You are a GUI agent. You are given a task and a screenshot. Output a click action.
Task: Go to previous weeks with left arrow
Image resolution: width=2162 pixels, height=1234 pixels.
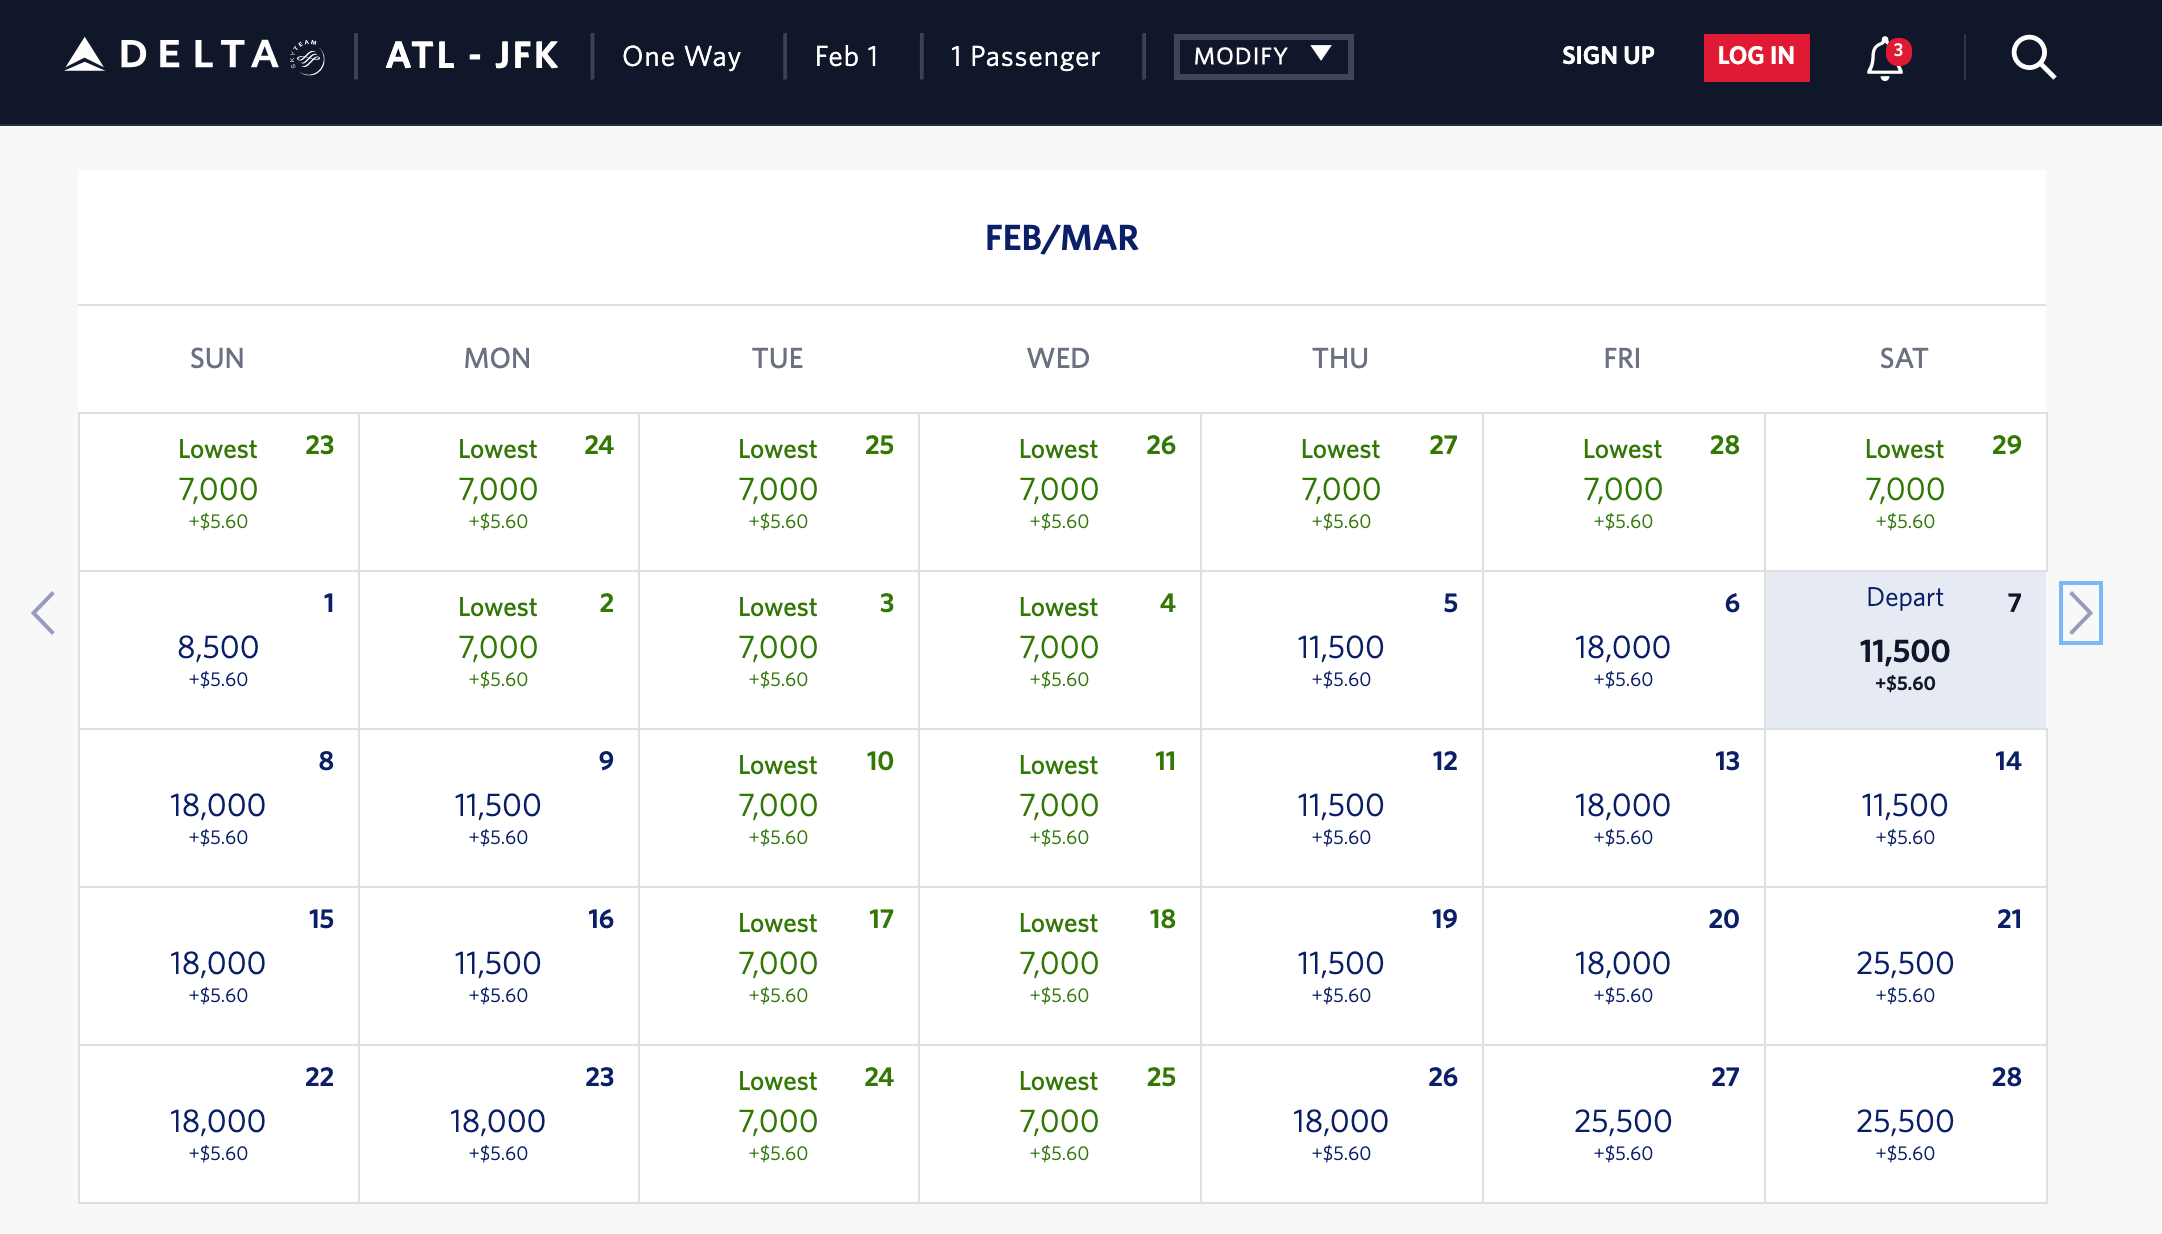43,613
